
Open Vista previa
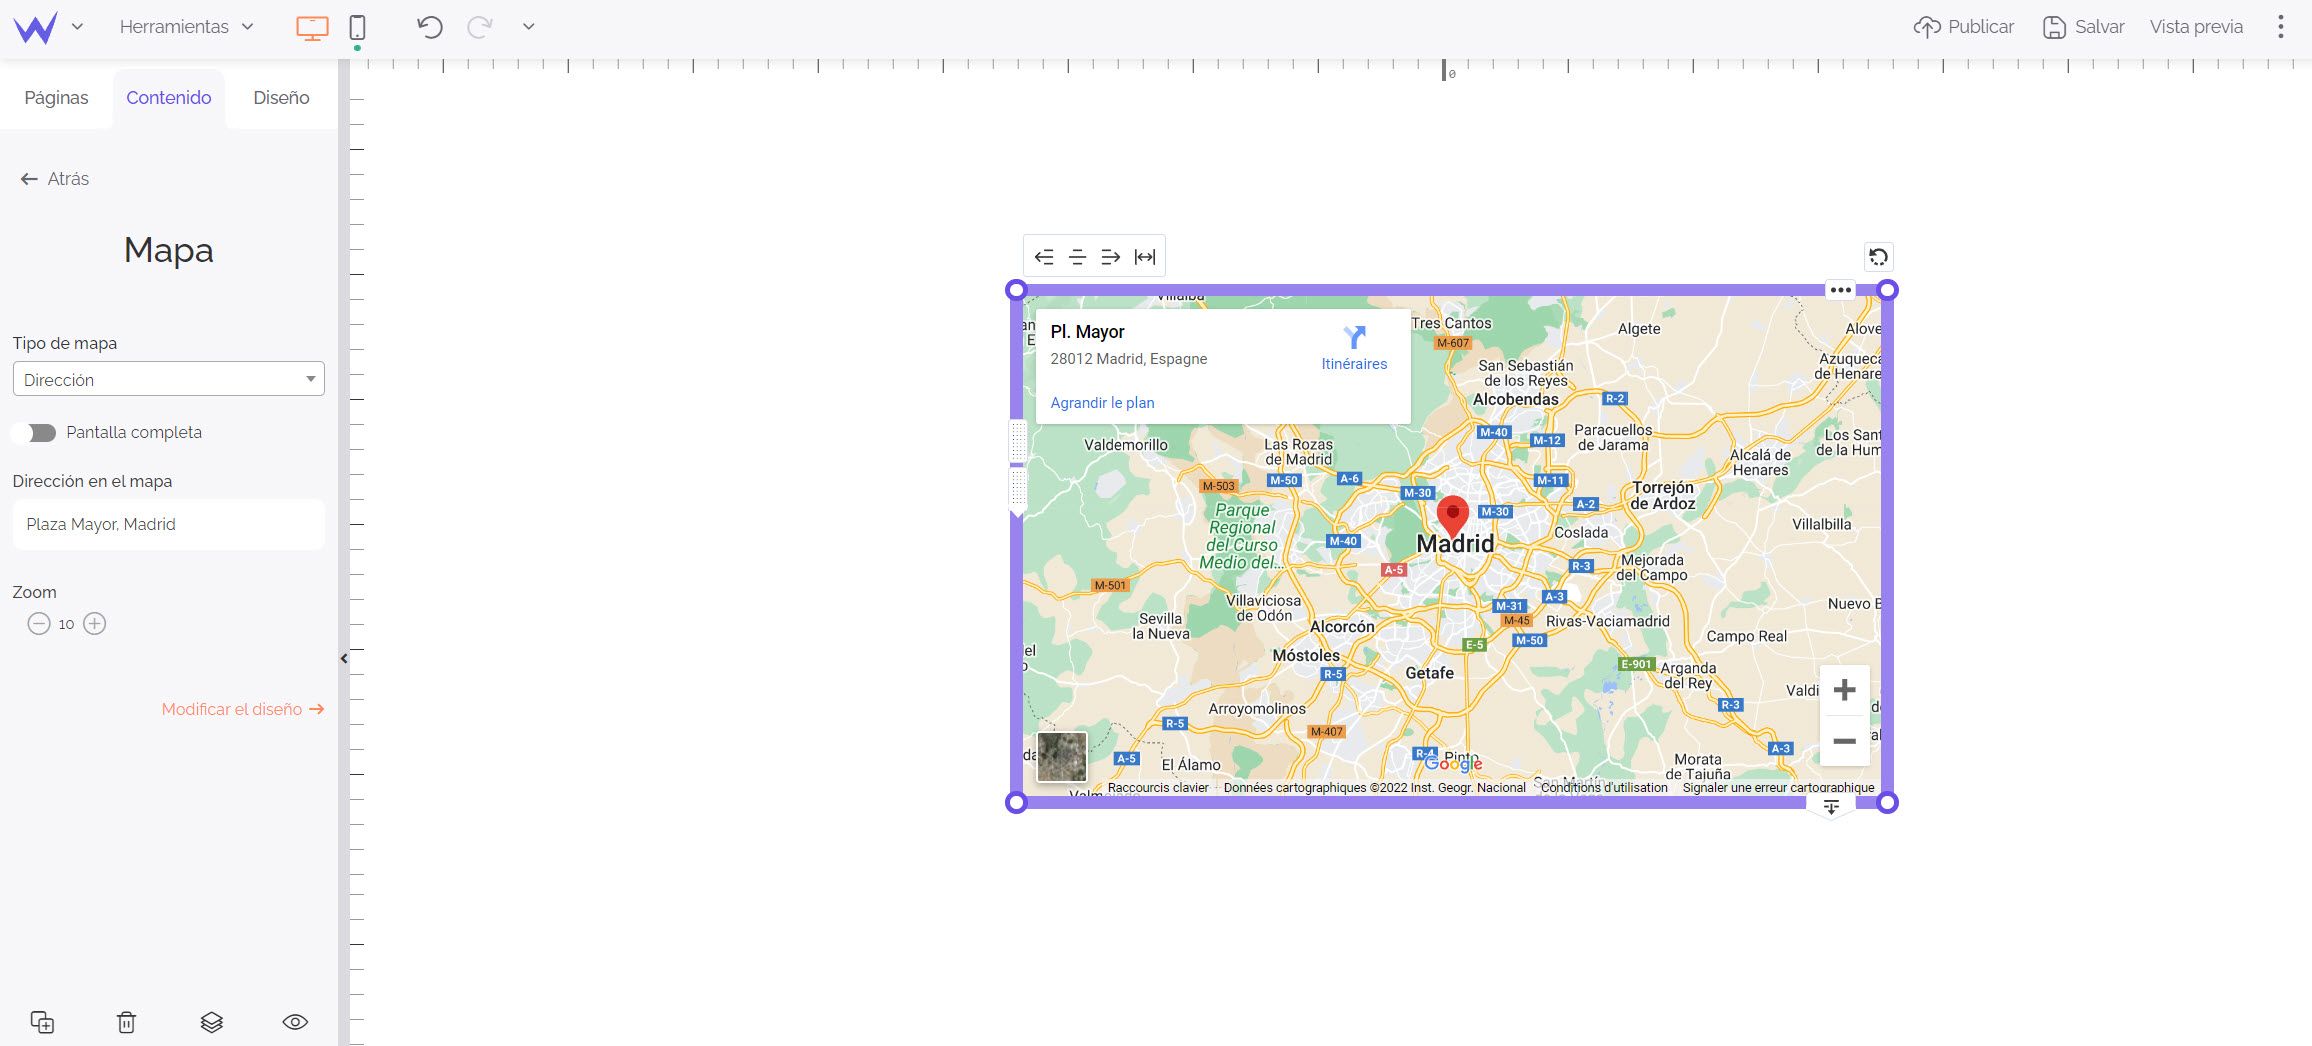pos(2196,27)
